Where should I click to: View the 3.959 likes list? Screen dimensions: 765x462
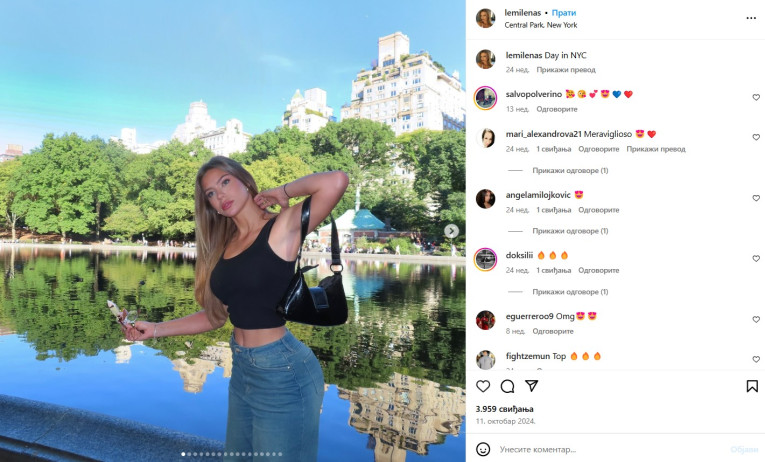(504, 409)
